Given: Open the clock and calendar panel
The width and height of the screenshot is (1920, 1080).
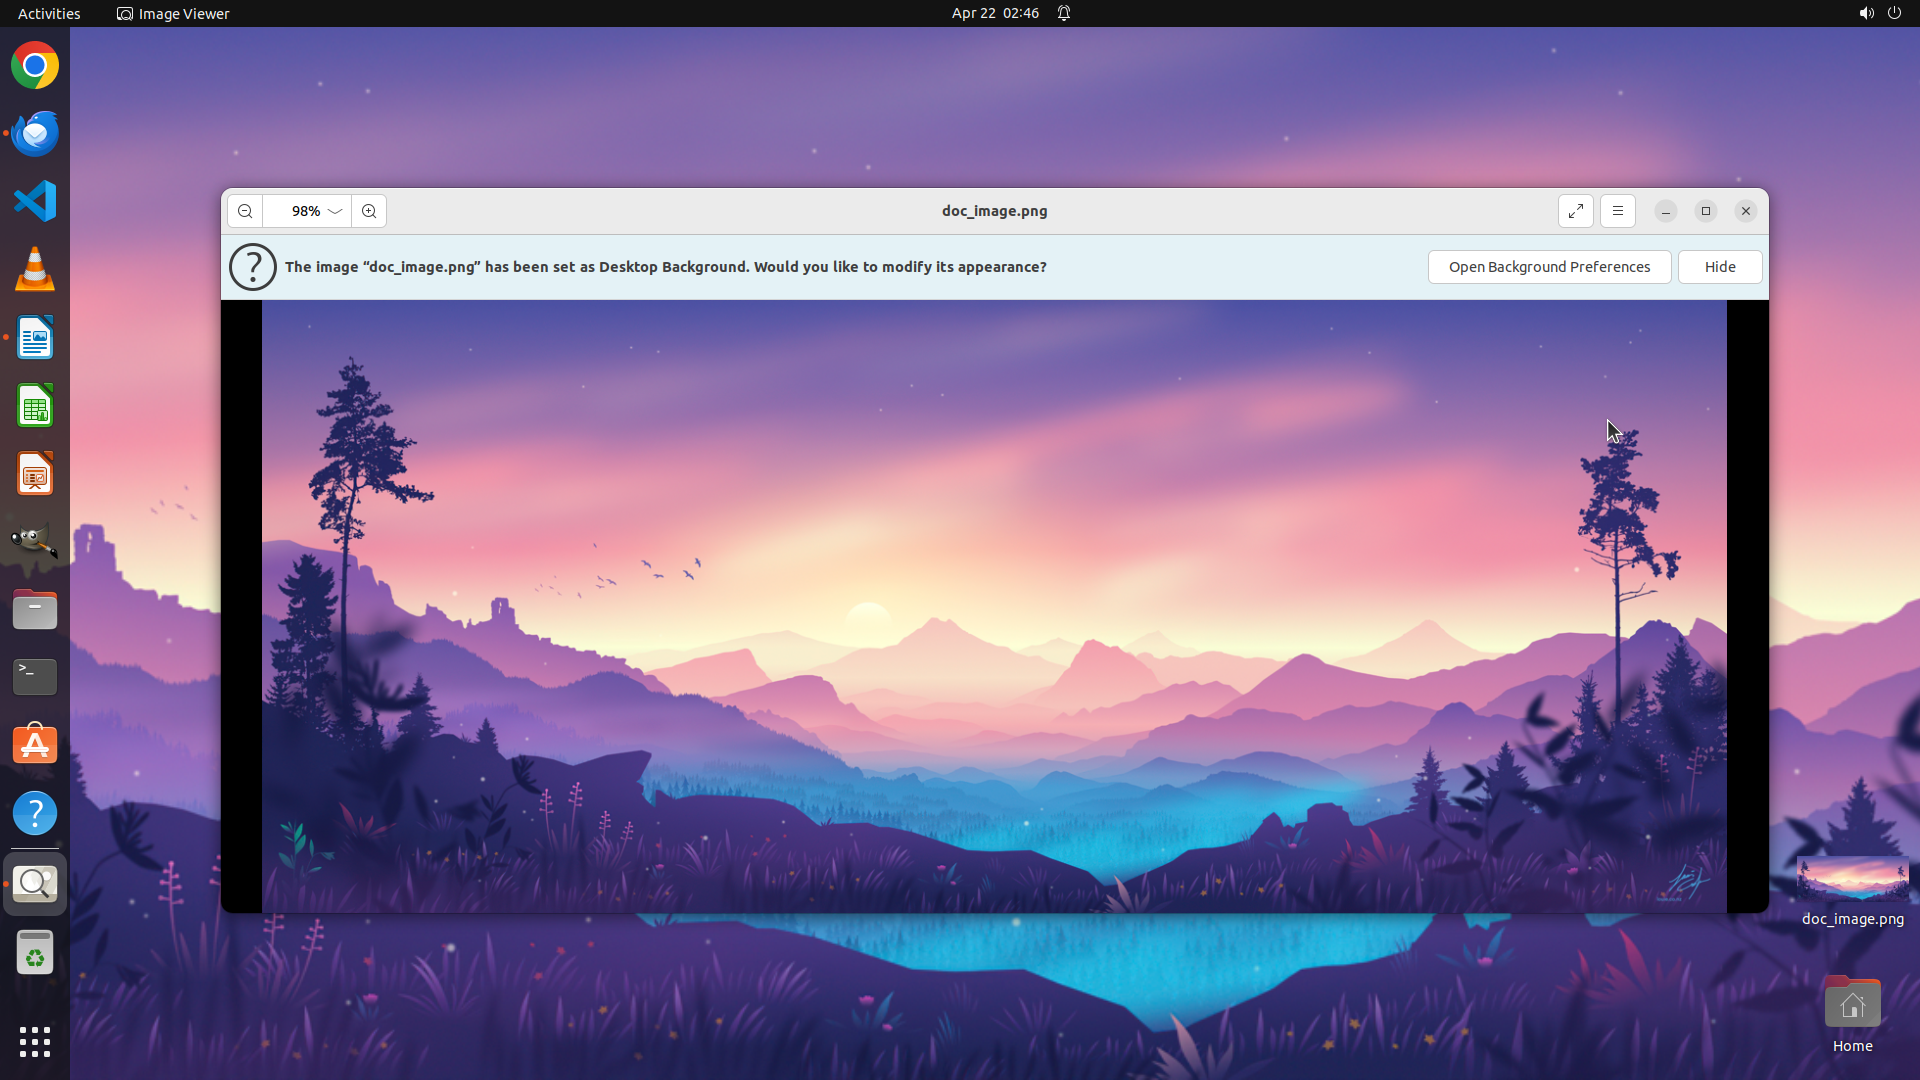Looking at the screenshot, I should click(994, 13).
